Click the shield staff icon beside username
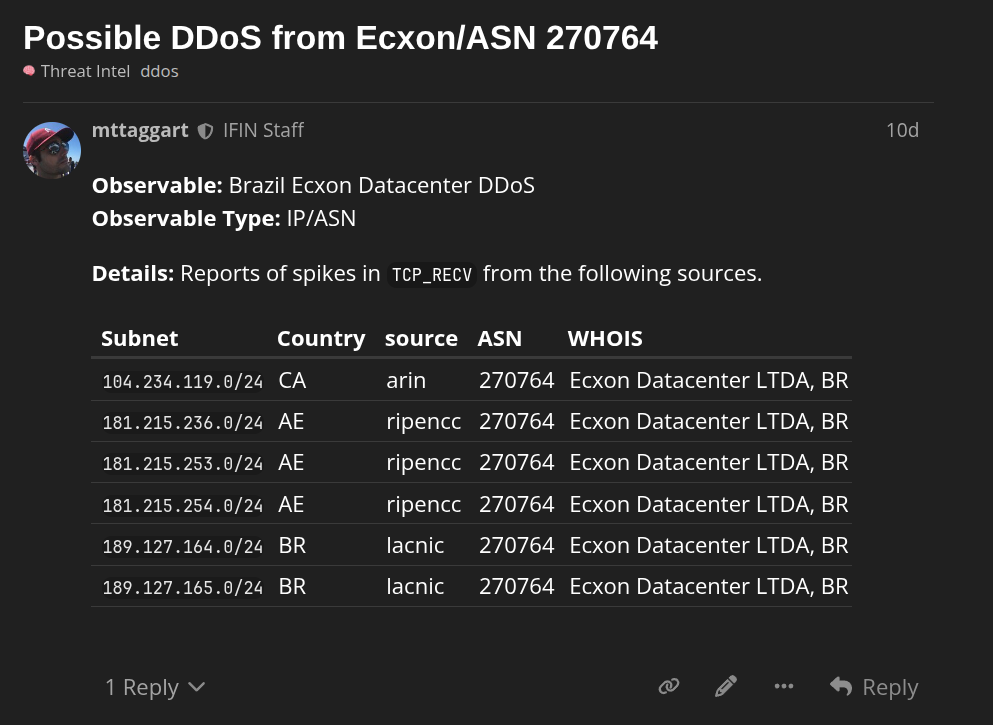Image resolution: width=993 pixels, height=725 pixels. [205, 131]
